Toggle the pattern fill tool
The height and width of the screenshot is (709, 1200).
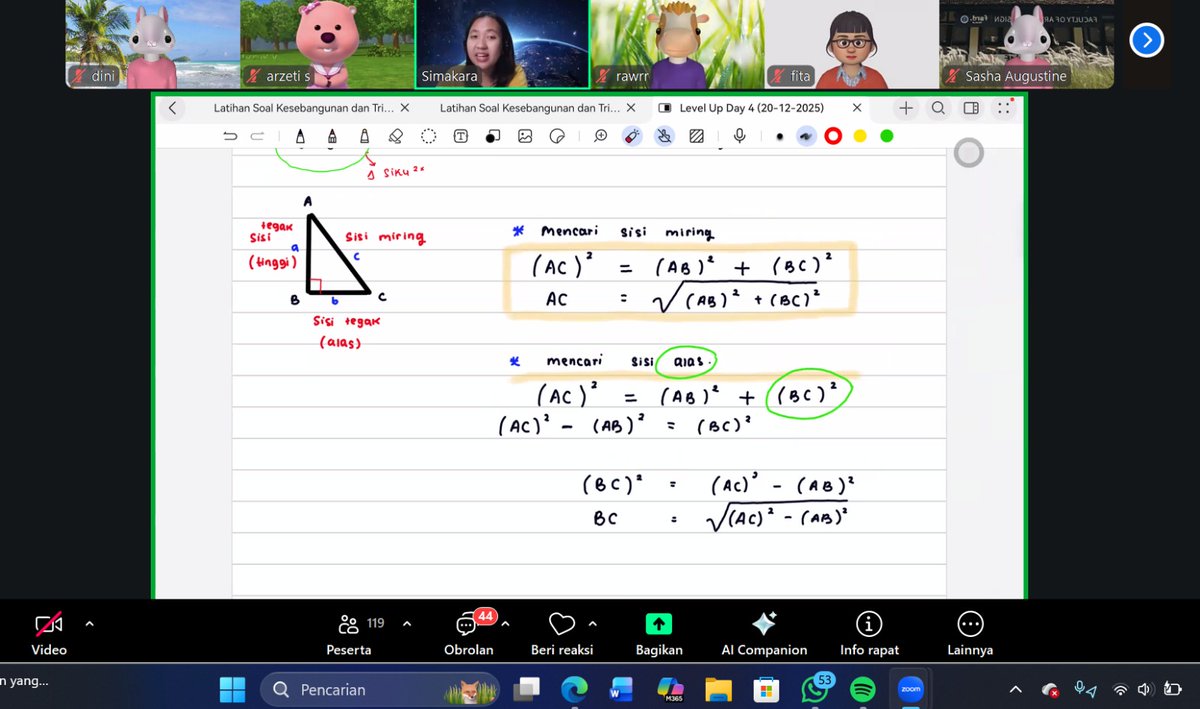pyautogui.click(x=696, y=136)
